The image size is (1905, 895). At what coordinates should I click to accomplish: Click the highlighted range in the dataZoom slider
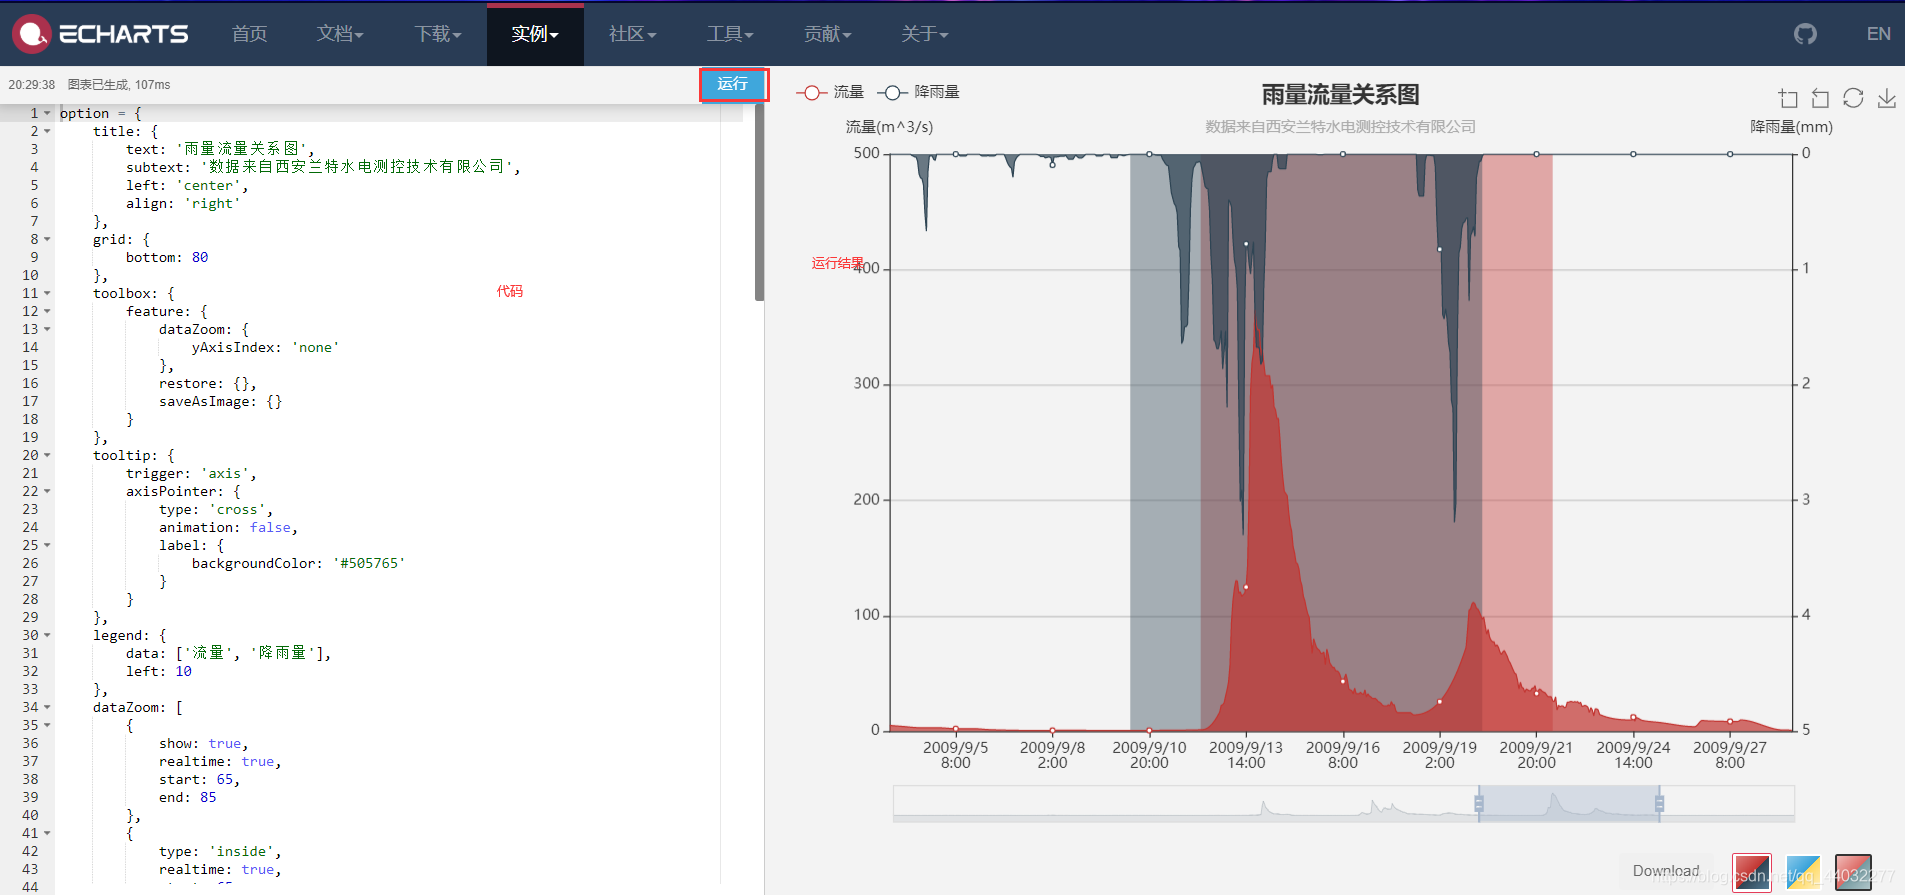tap(1569, 804)
